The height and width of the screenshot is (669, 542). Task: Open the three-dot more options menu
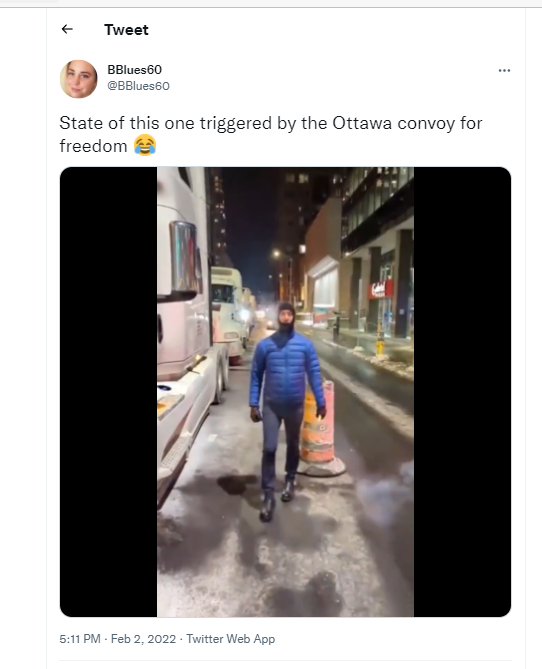coord(504,70)
